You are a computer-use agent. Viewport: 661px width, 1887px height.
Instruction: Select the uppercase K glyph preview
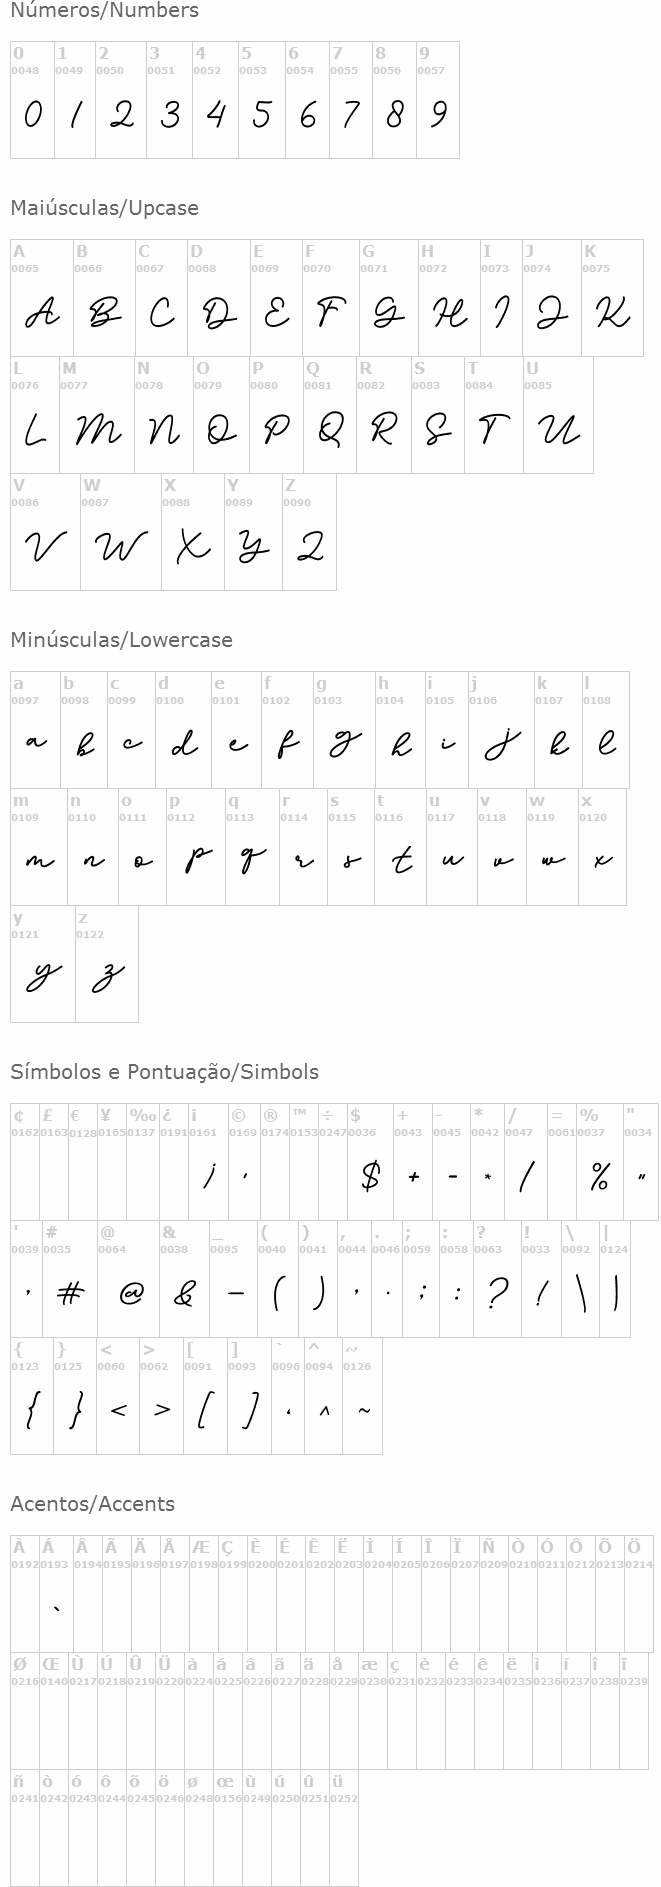point(612,315)
